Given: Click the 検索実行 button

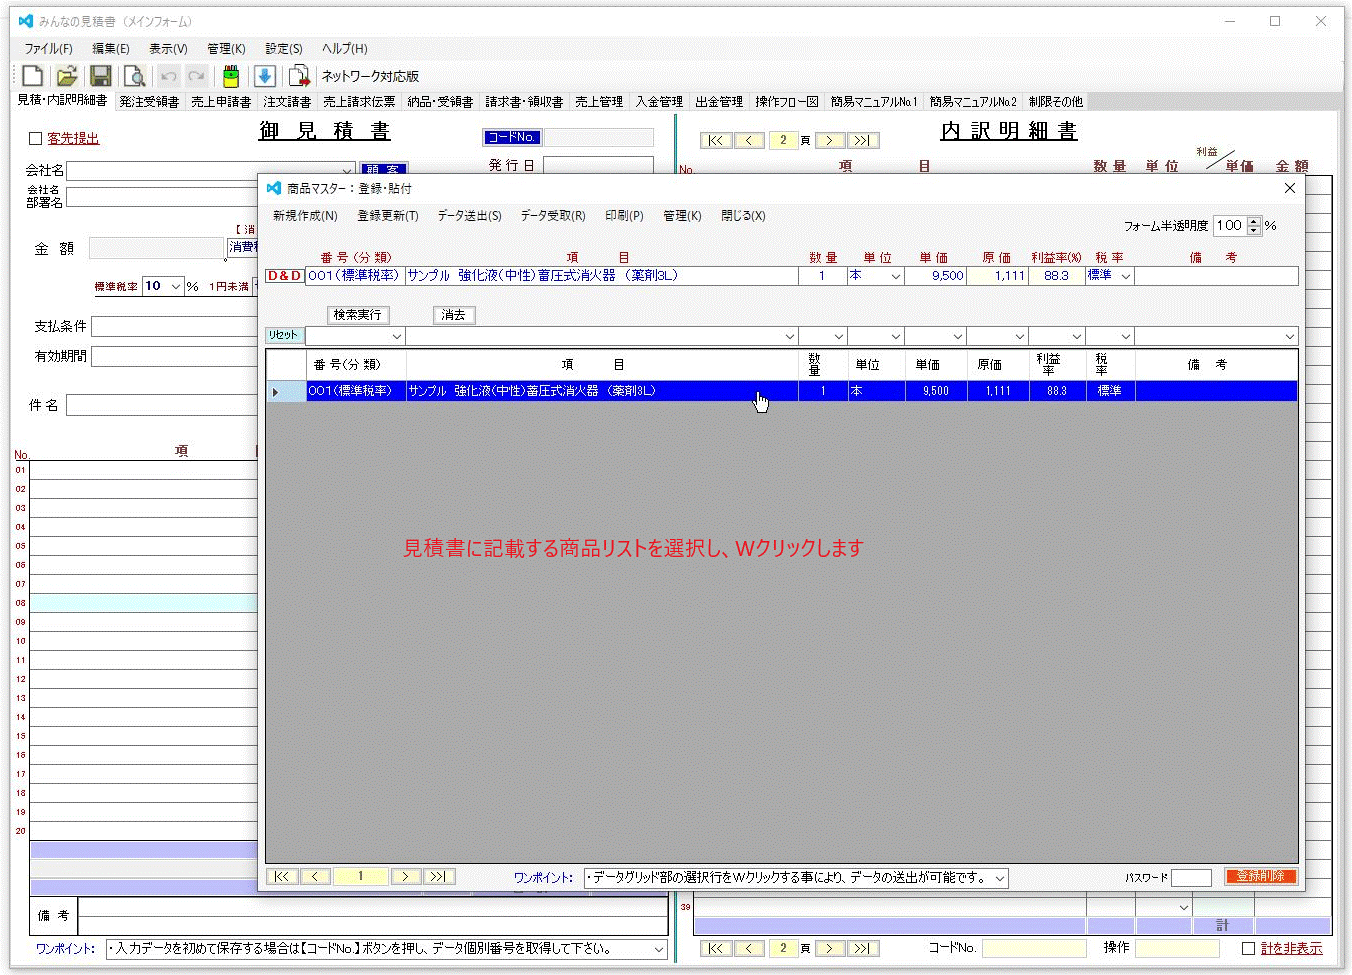Looking at the screenshot, I should tap(357, 315).
